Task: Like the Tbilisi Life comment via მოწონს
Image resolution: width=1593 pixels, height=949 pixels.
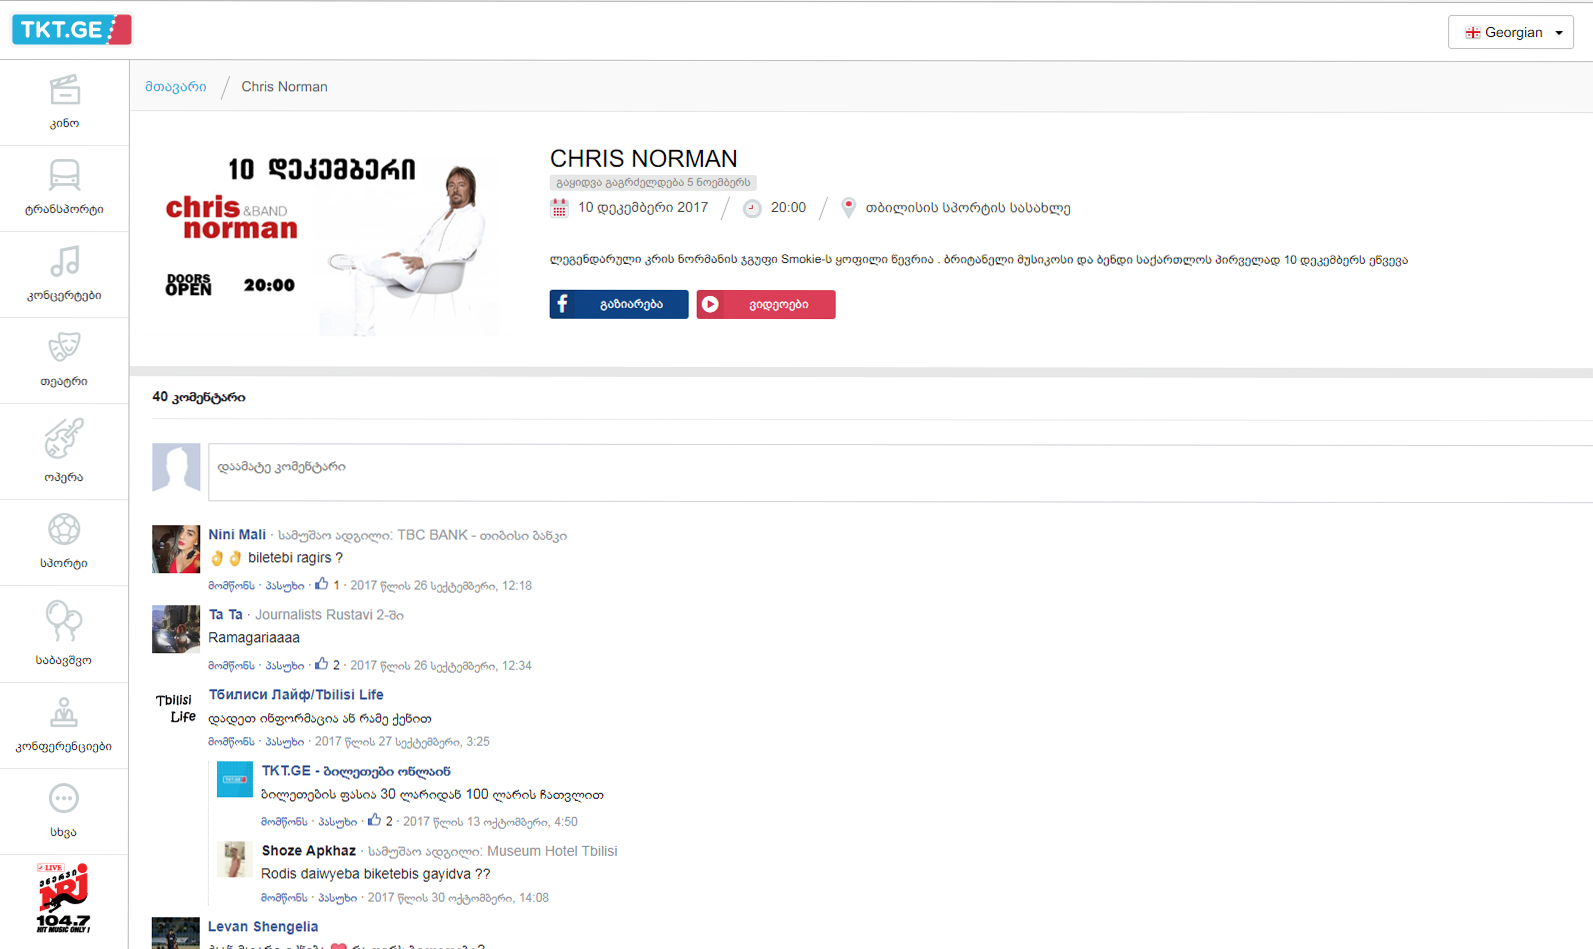Action: 231,742
